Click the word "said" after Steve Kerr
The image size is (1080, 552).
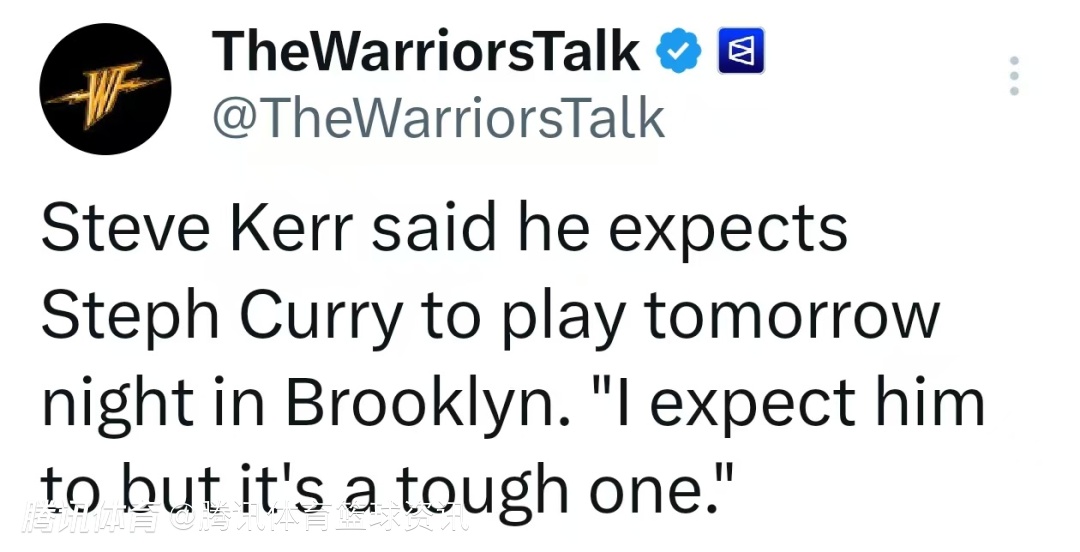click(x=434, y=229)
